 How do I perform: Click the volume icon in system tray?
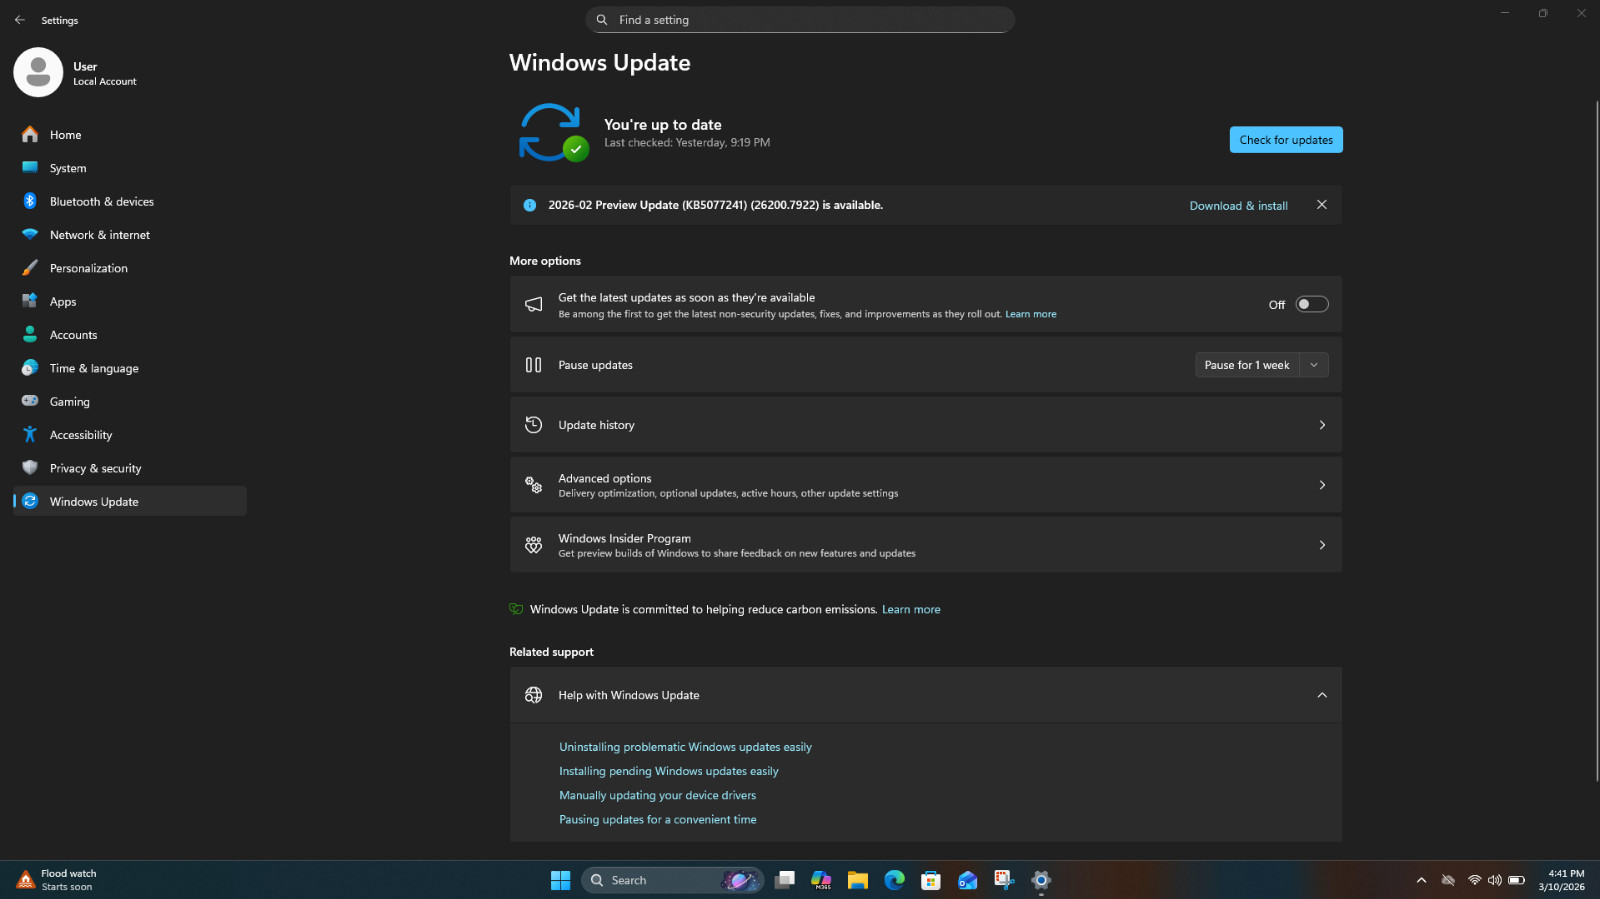click(1494, 880)
